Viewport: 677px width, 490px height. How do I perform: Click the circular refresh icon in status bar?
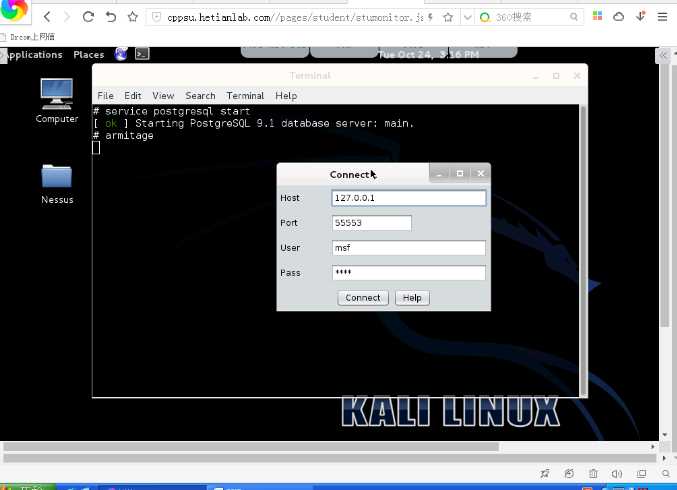pos(569,474)
